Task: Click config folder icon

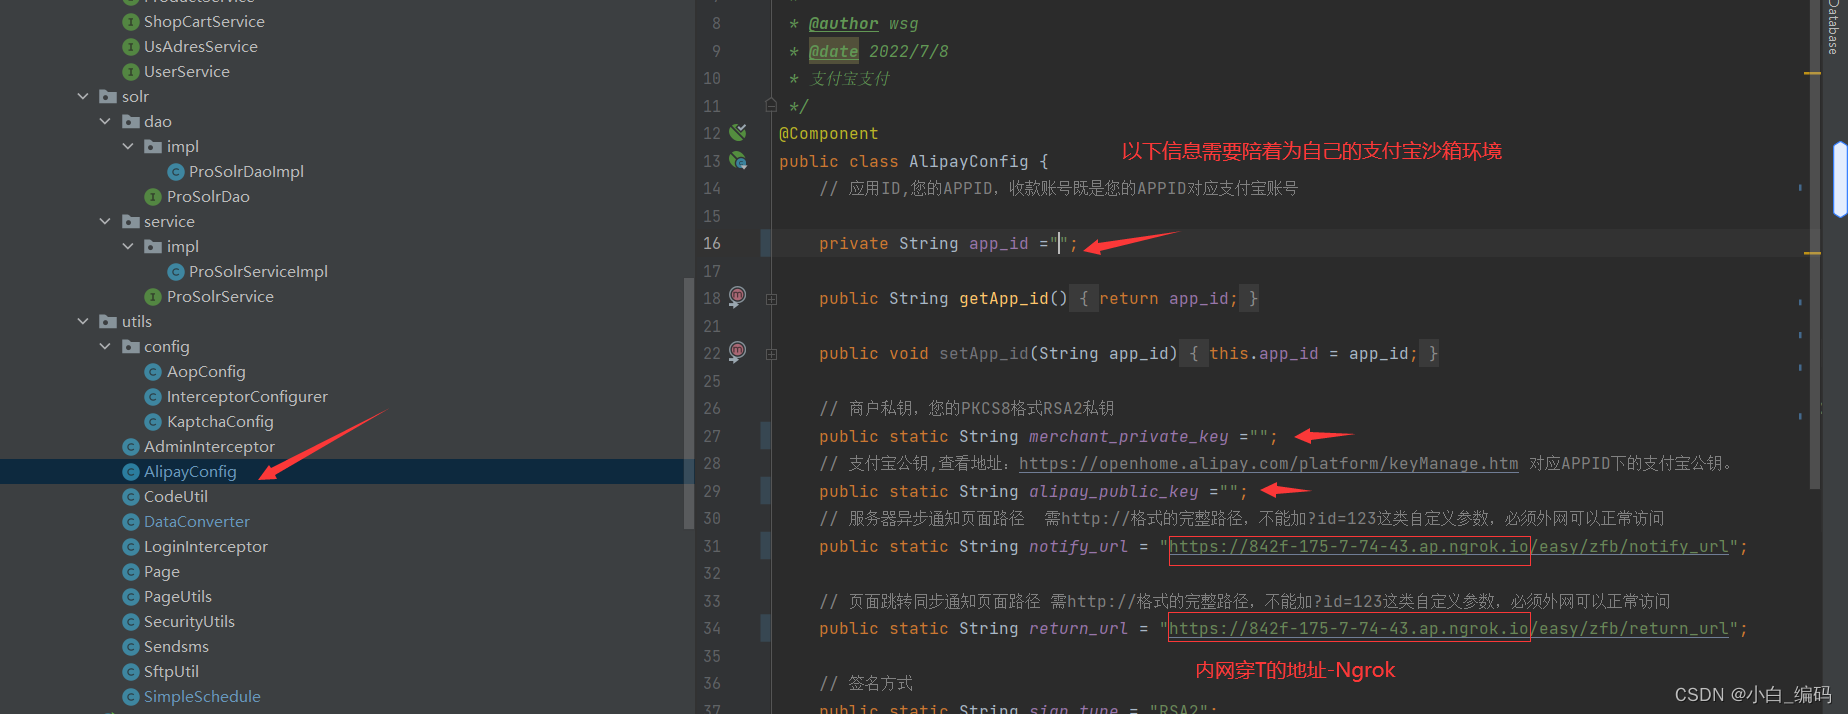Action: [130, 347]
